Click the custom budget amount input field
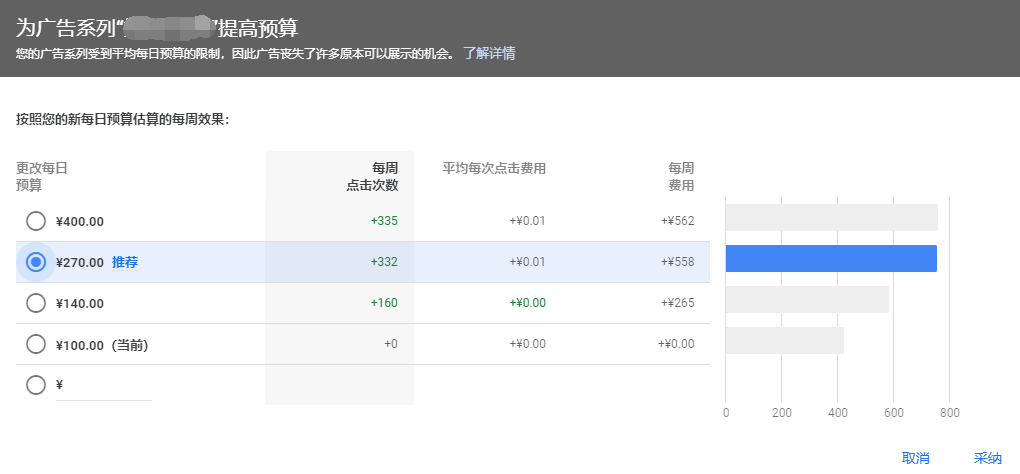The image size is (1020, 474). 104,386
